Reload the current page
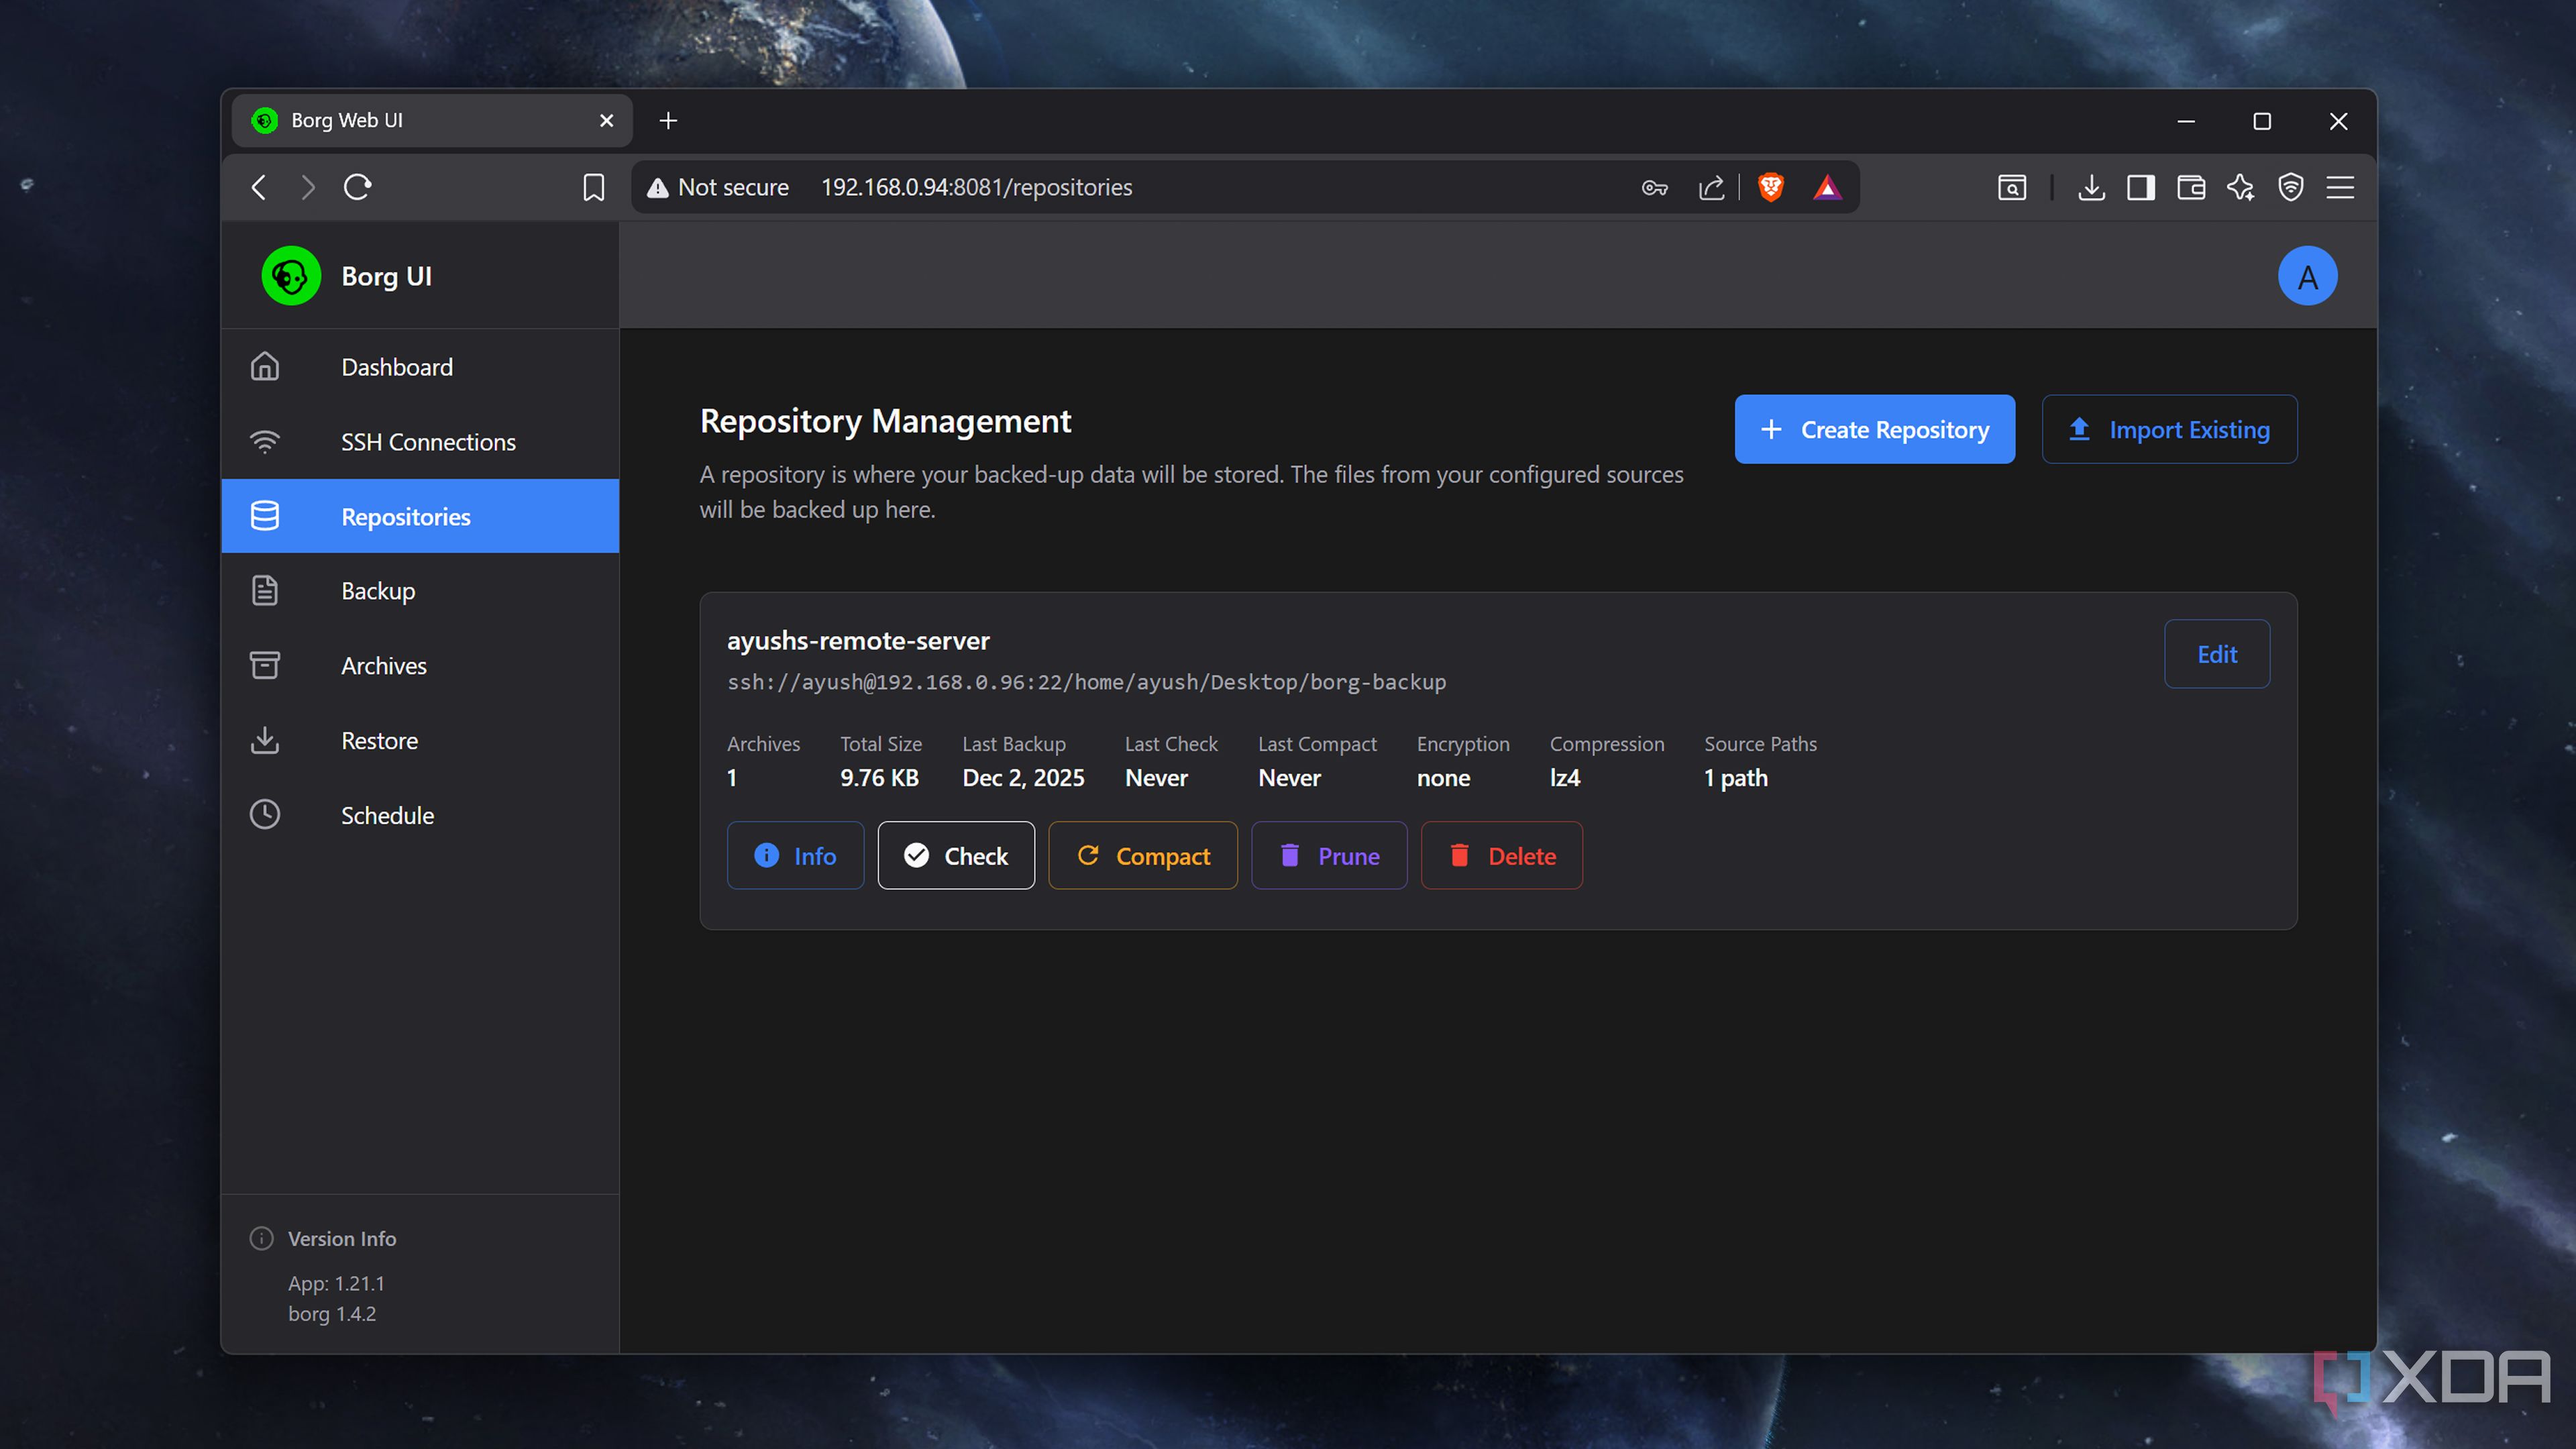 [358, 188]
